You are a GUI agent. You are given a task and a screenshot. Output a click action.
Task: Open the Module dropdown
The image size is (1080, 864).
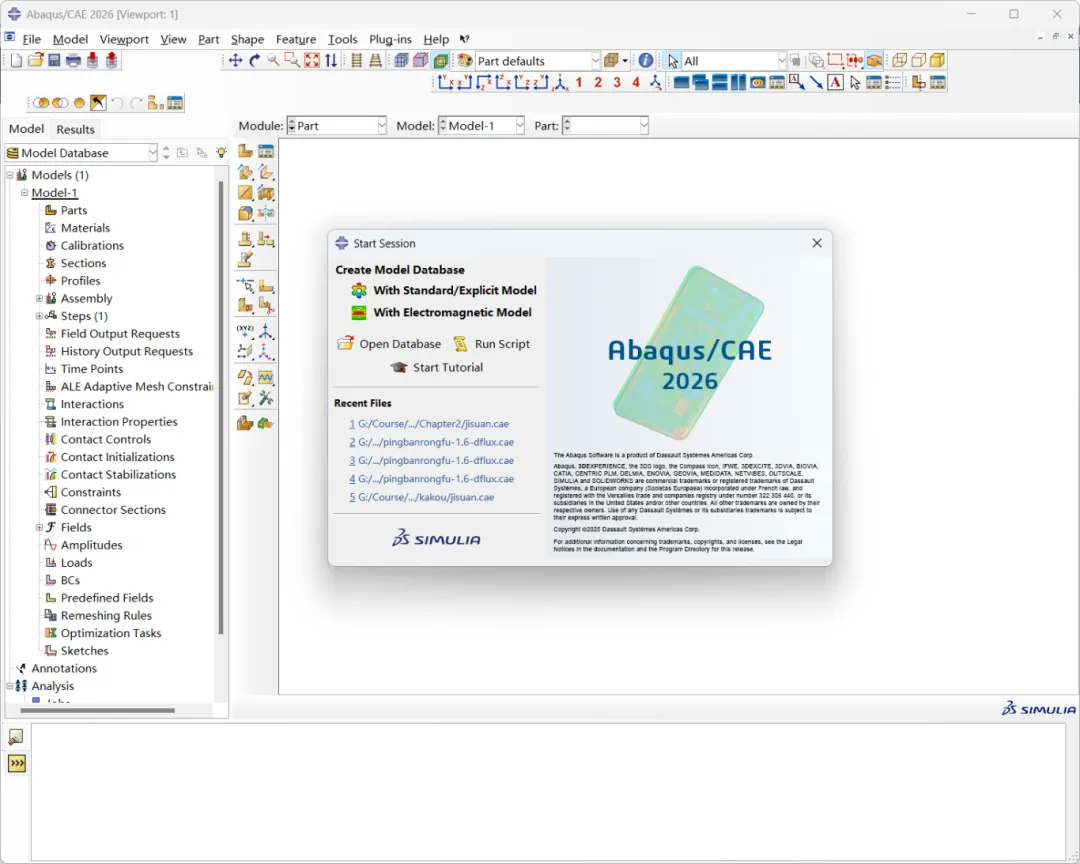pos(336,125)
